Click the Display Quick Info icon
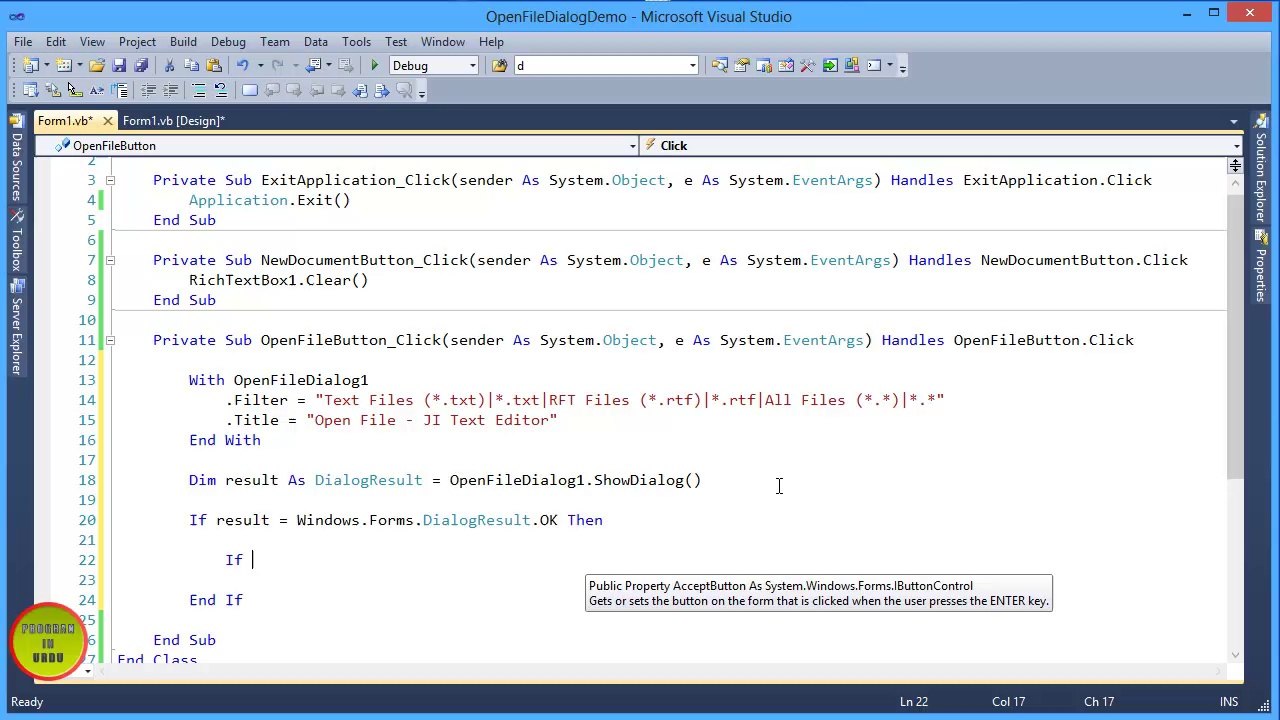 tap(75, 90)
